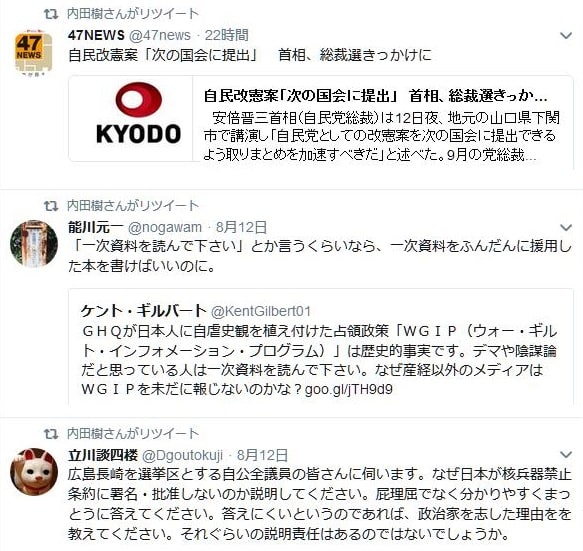Follow the goo.gl/jTH9d9 link
The height and width of the screenshot is (551, 583).
pyautogui.click(x=348, y=389)
